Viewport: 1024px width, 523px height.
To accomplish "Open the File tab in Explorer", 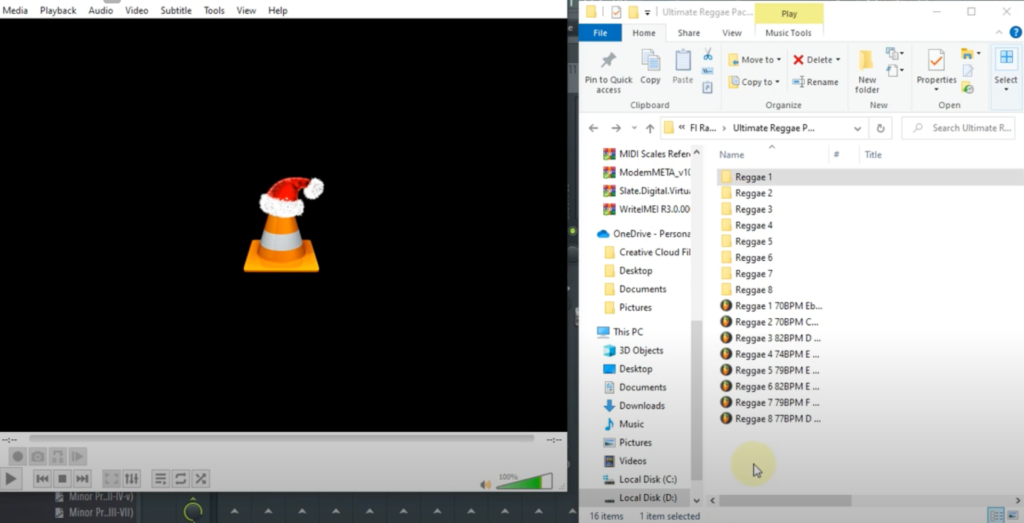I will tap(600, 33).
